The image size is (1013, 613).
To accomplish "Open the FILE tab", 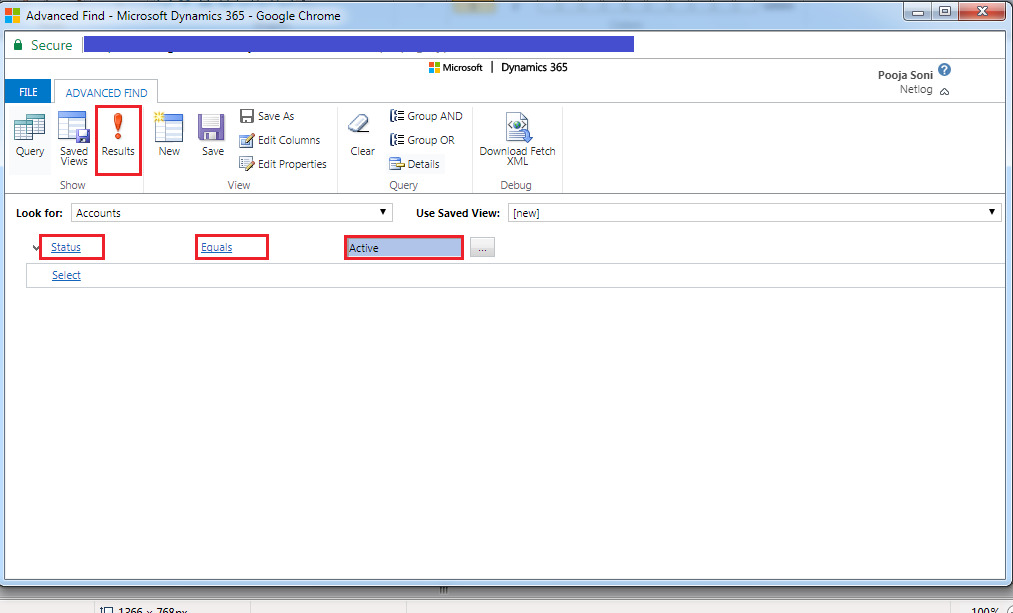I will pos(28,92).
